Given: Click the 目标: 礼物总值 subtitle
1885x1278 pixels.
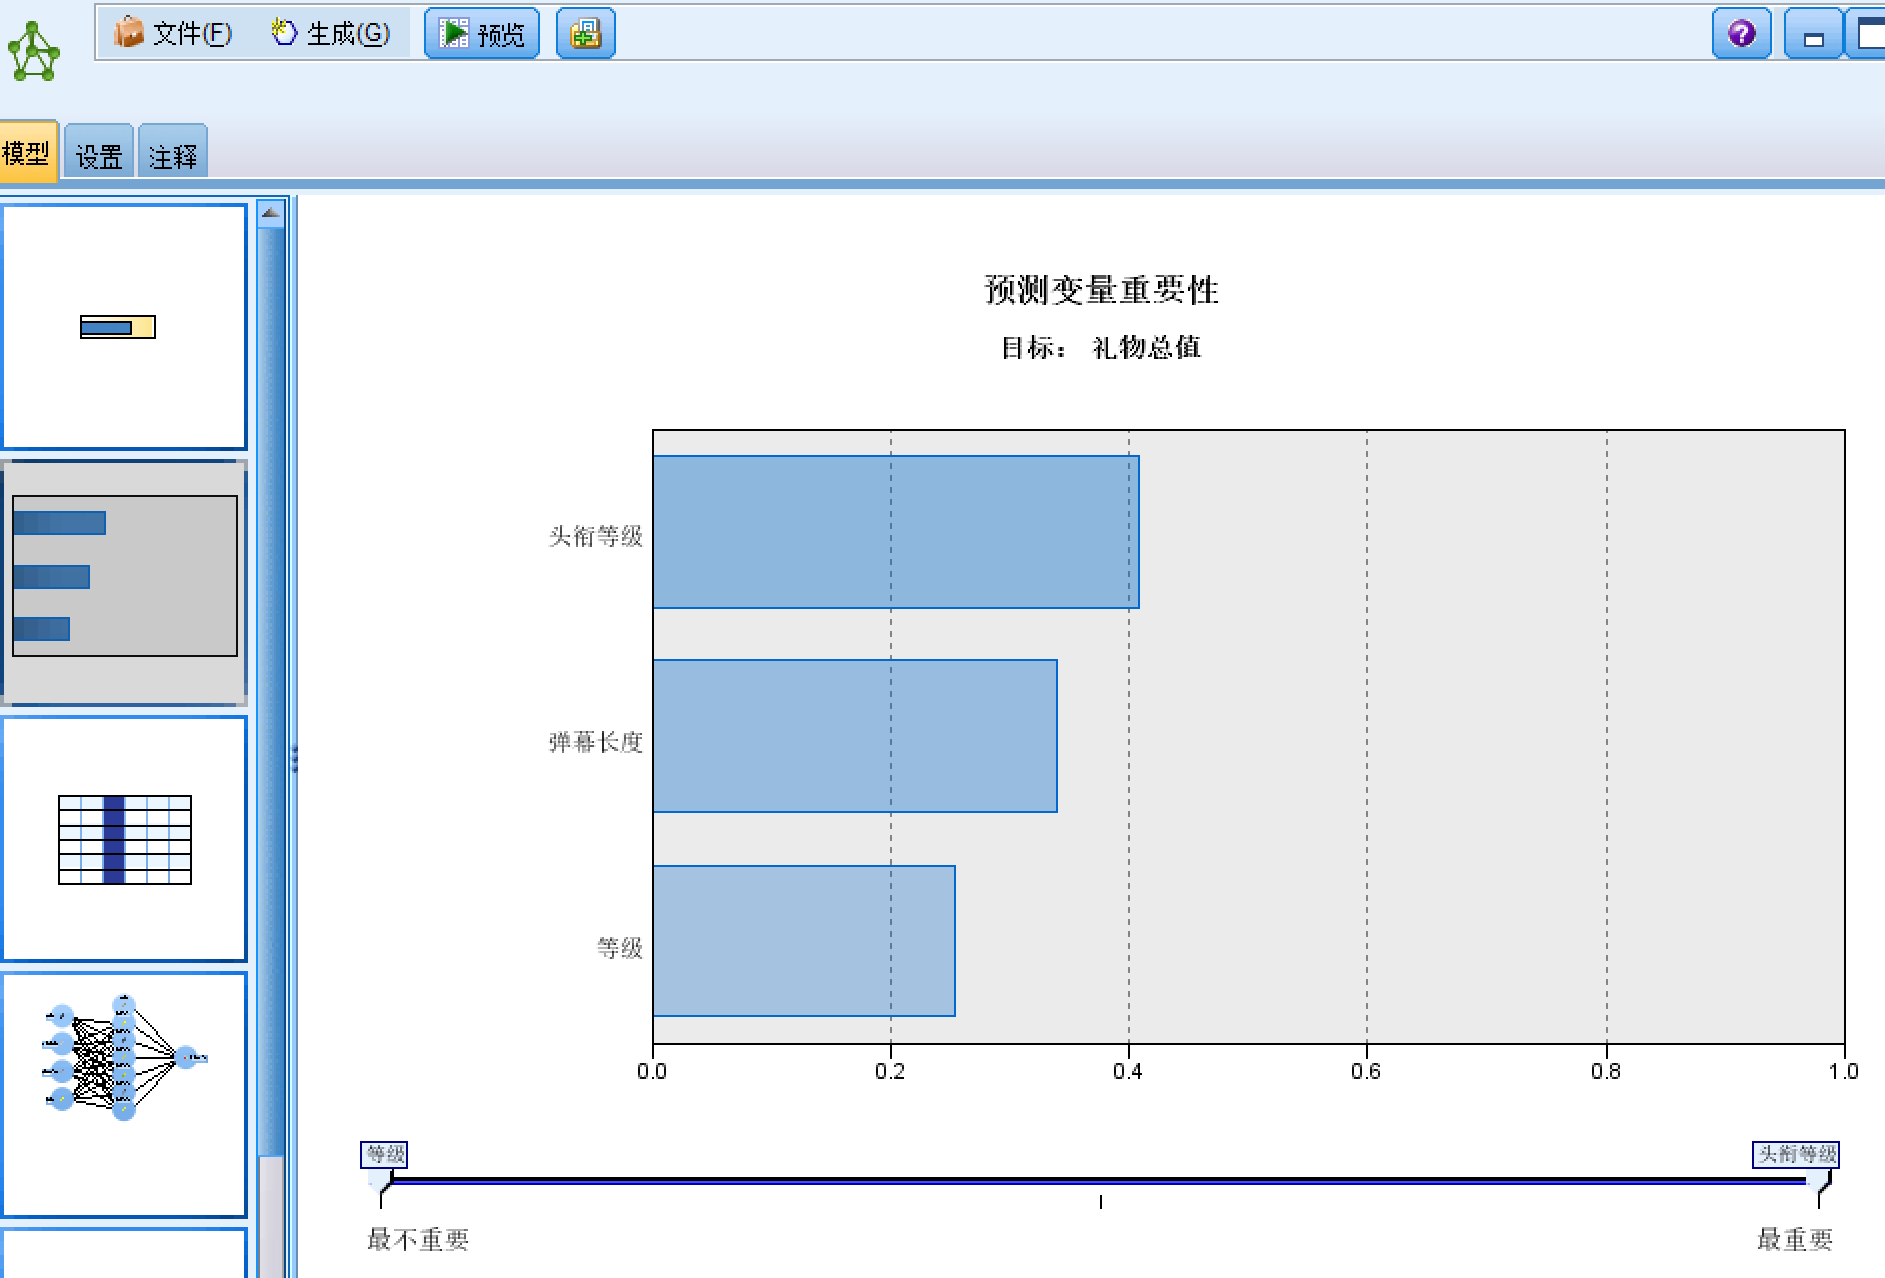Looking at the screenshot, I should tap(1101, 347).
